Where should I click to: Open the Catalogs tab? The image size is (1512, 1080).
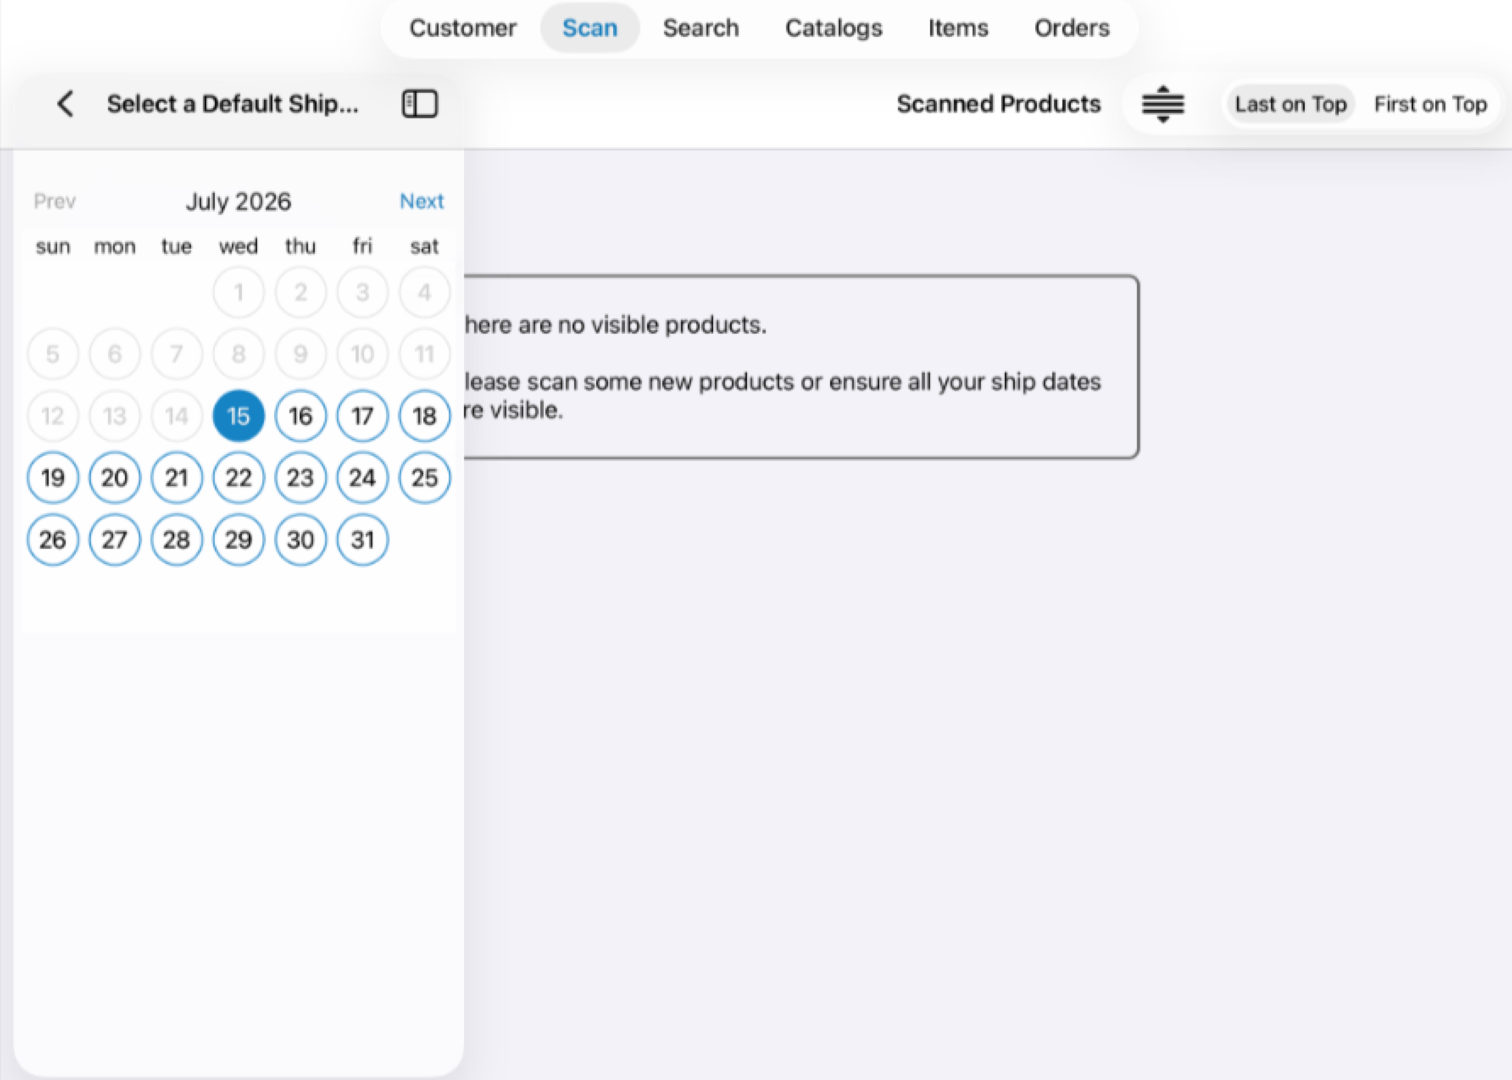pyautogui.click(x=834, y=28)
